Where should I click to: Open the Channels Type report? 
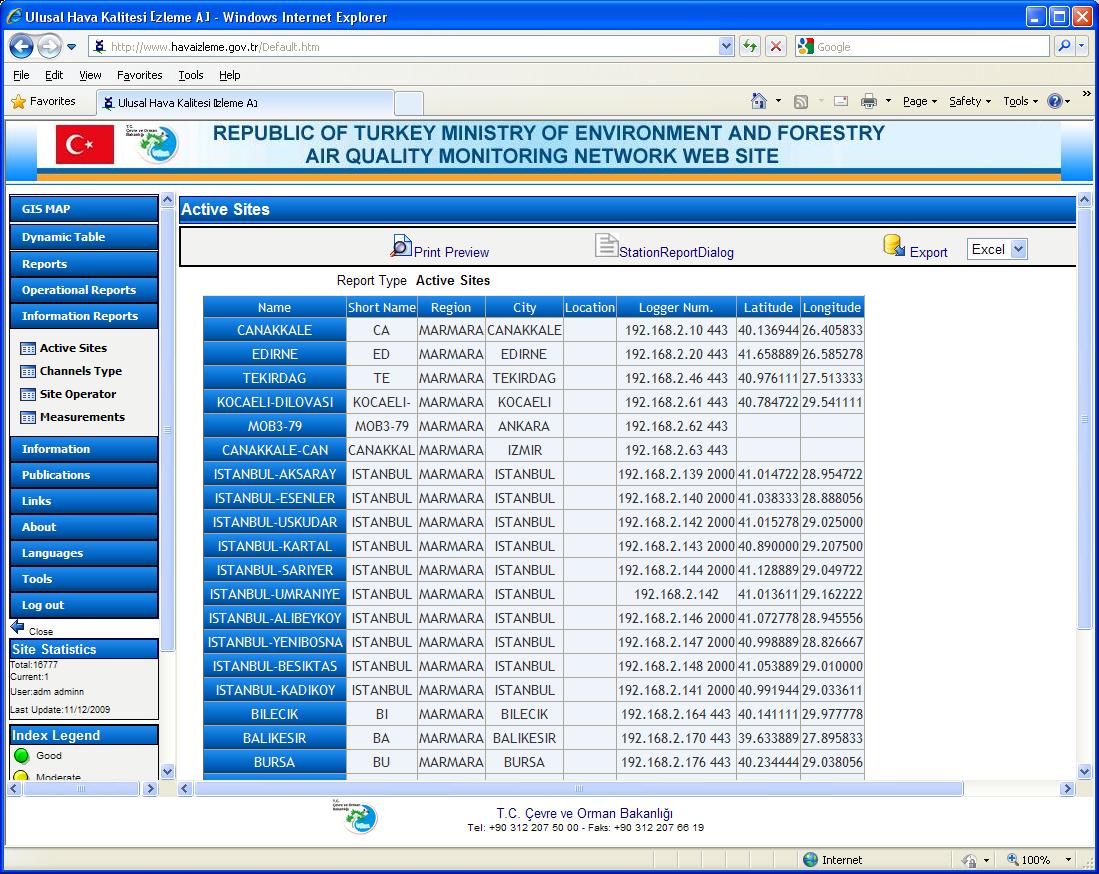tap(80, 370)
